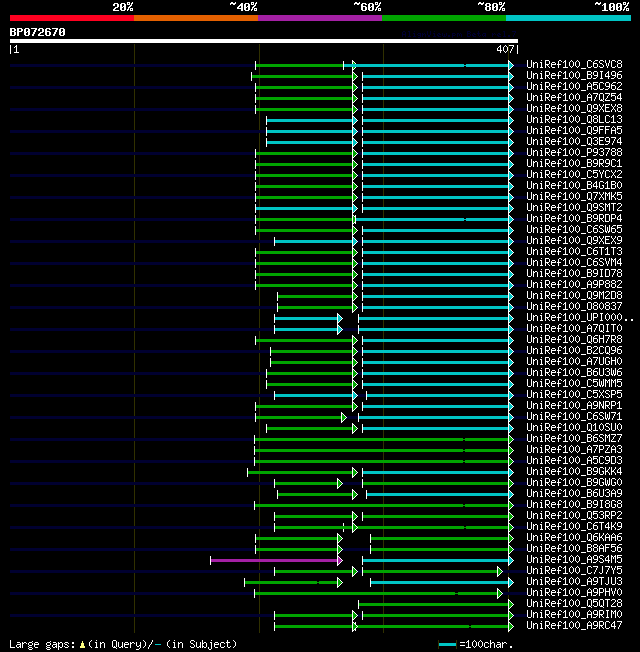Click the label UniRef100_C6SW65
This screenshot has width=640, height=652.
(x=574, y=230)
